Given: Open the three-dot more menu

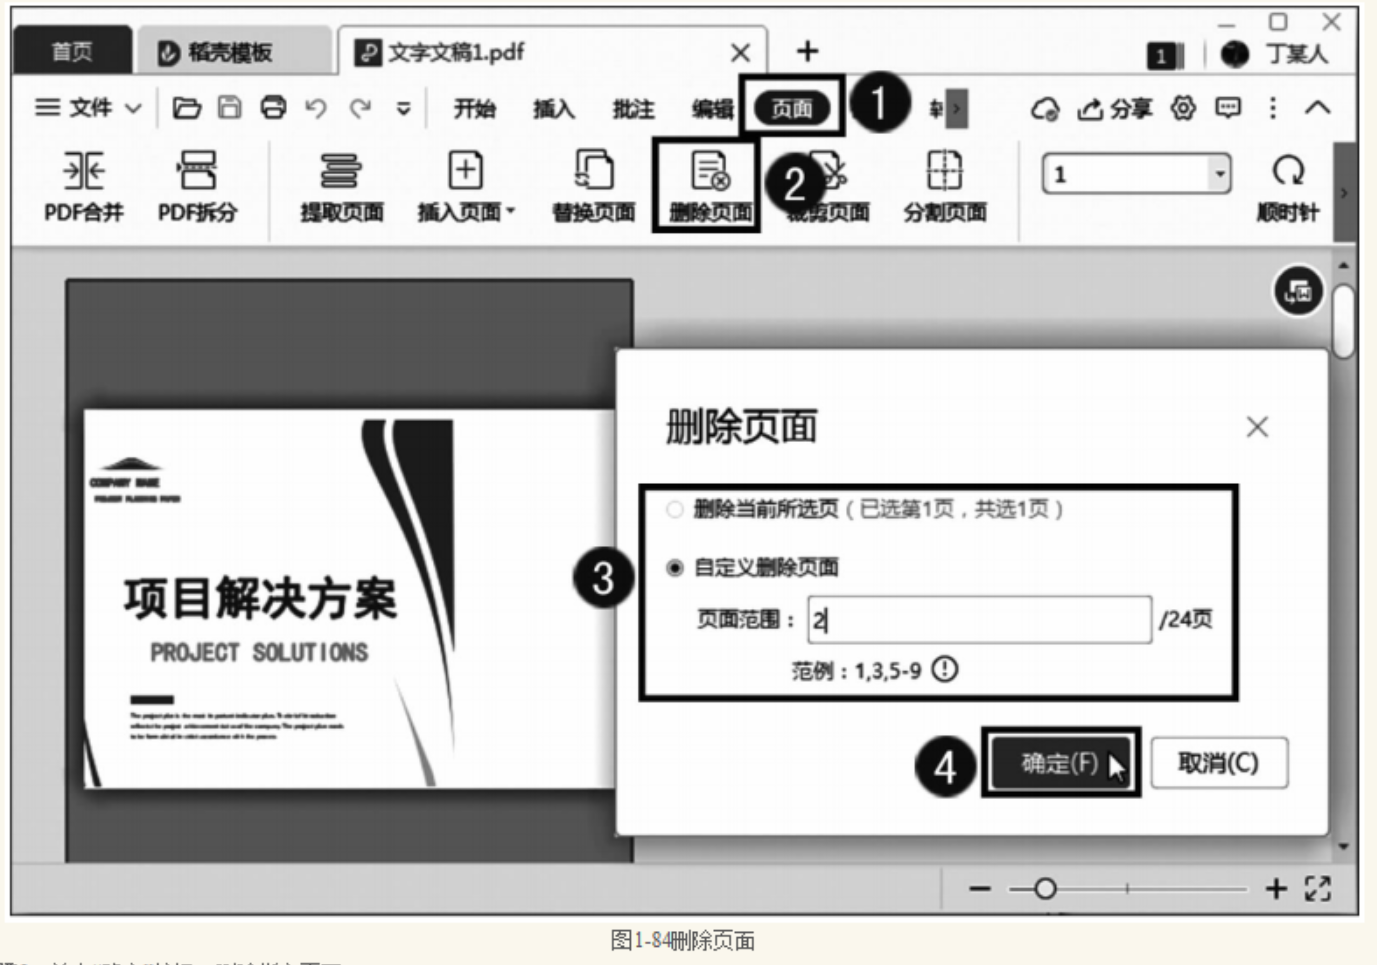Looking at the screenshot, I should point(1273,107).
